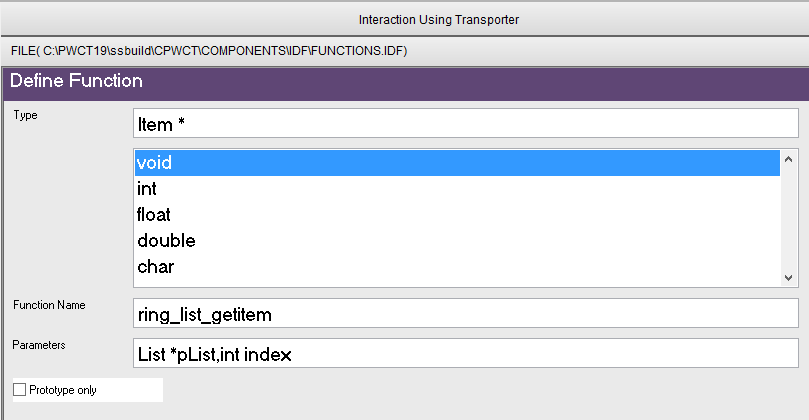Image resolution: width=809 pixels, height=420 pixels.
Task: Click the FUNCTIONS.IDF file path bar
Action: point(405,51)
